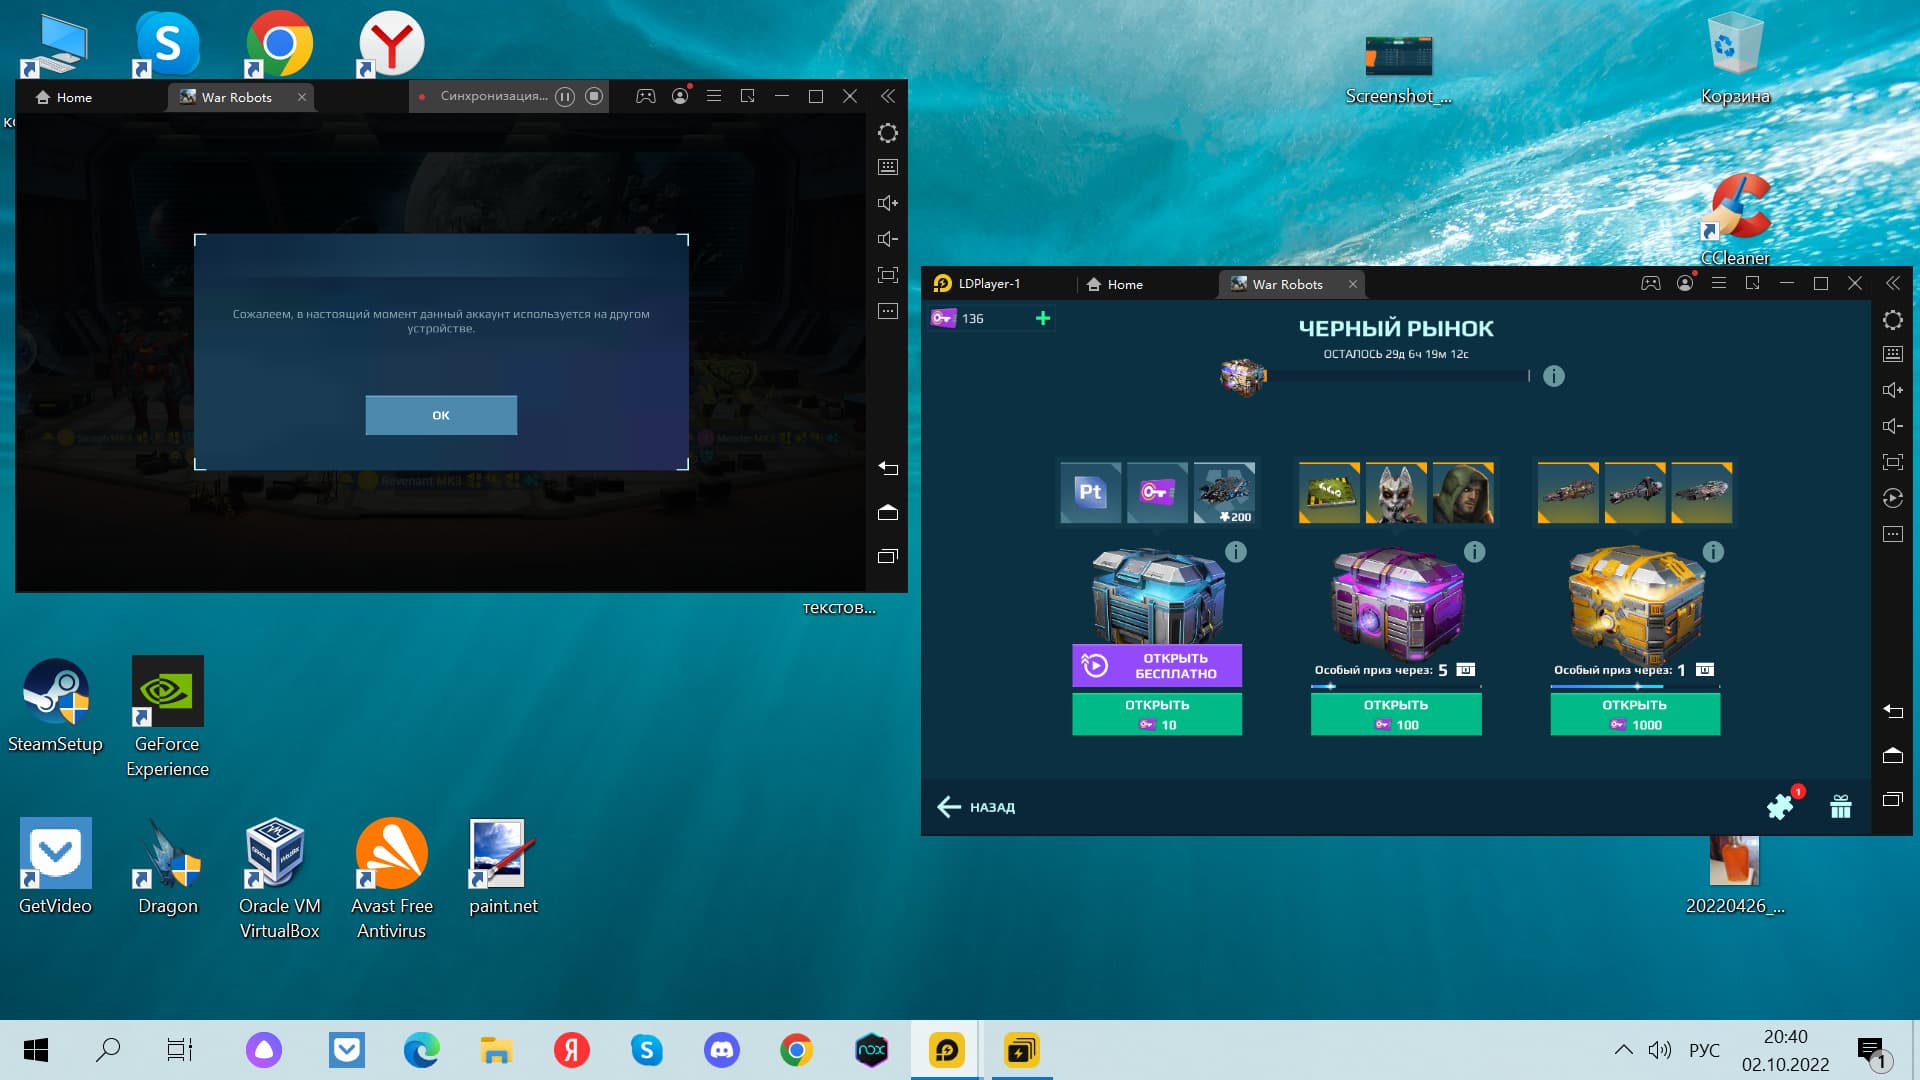Viewport: 1920px width, 1080px height.
Task: Open Skype desktop shortcut
Action: click(167, 44)
